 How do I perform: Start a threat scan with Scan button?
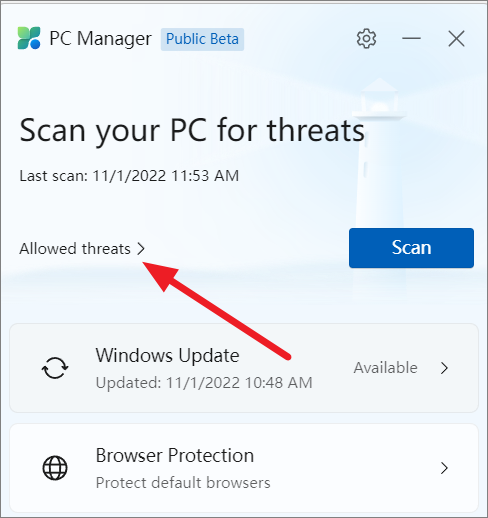[x=411, y=248]
